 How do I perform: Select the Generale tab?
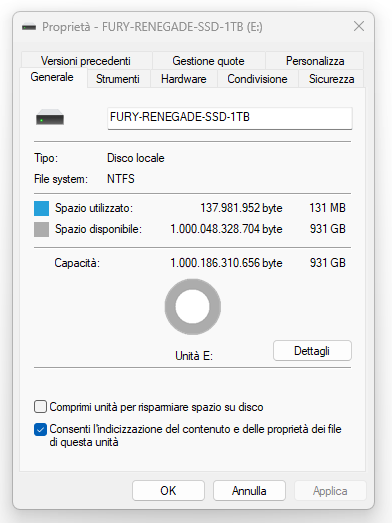(52, 77)
